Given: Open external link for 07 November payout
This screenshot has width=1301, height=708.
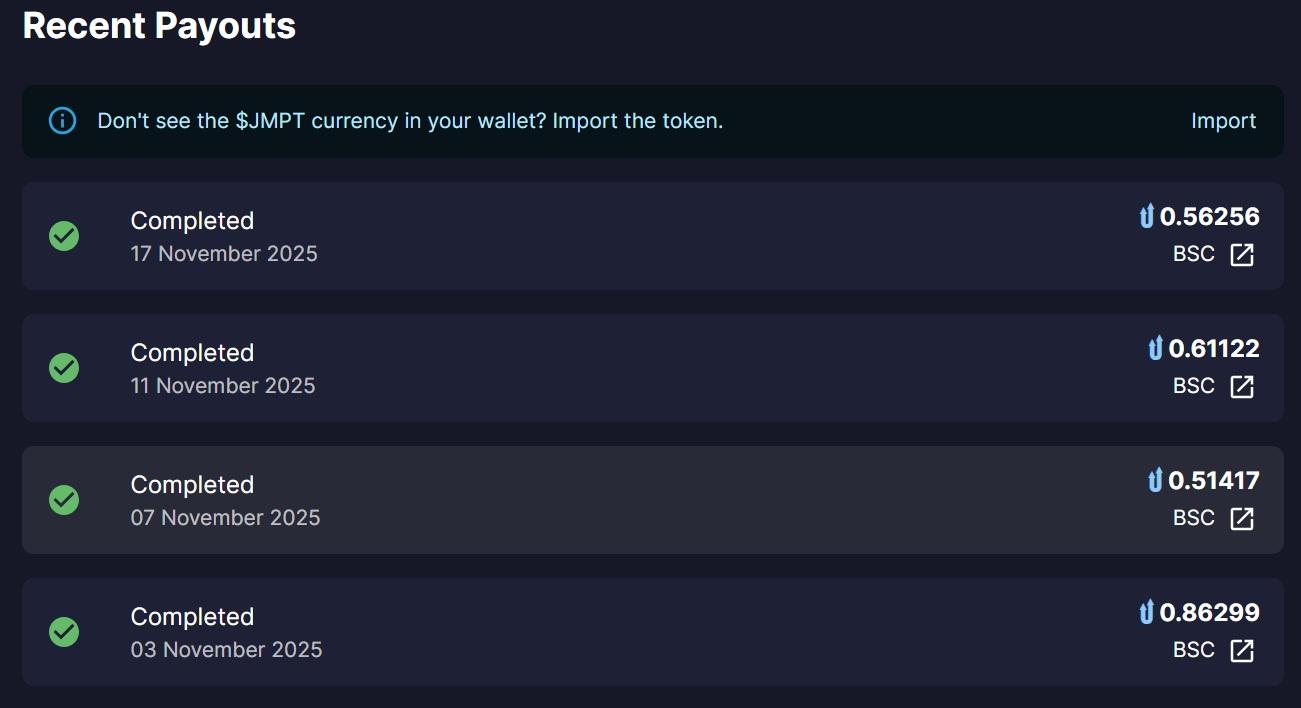Looking at the screenshot, I should click(x=1241, y=519).
